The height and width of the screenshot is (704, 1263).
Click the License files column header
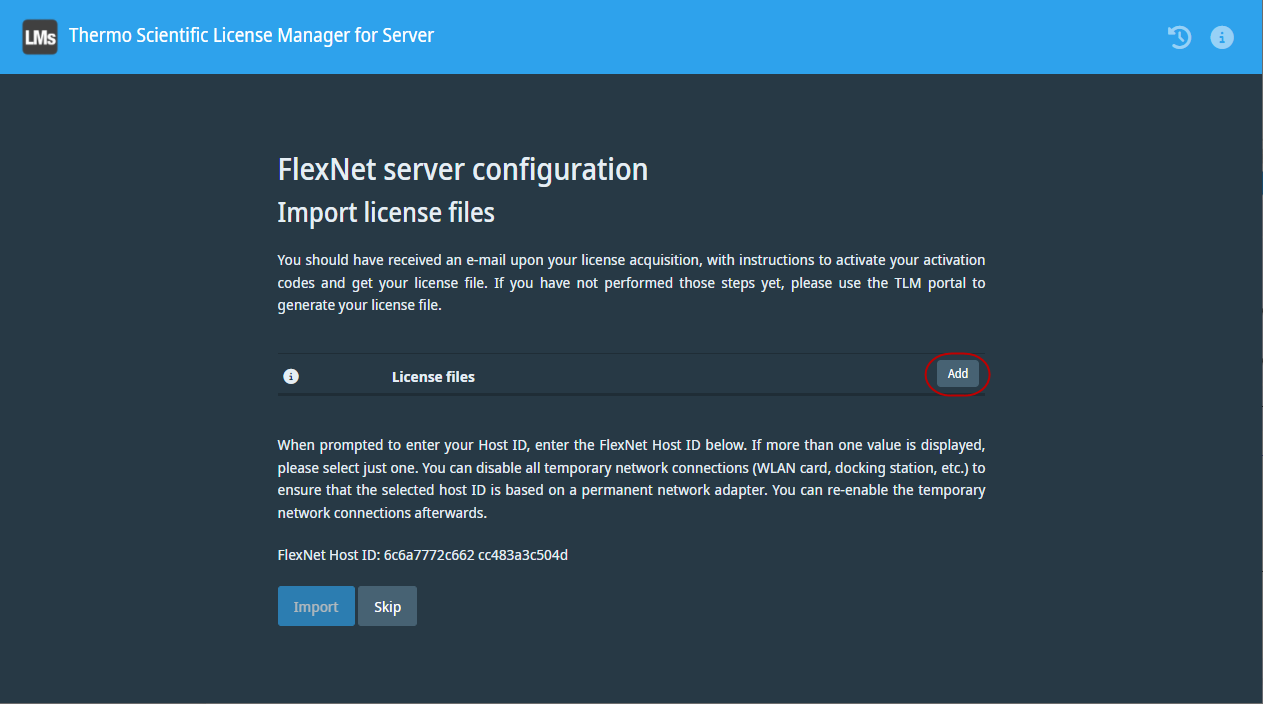coord(433,377)
